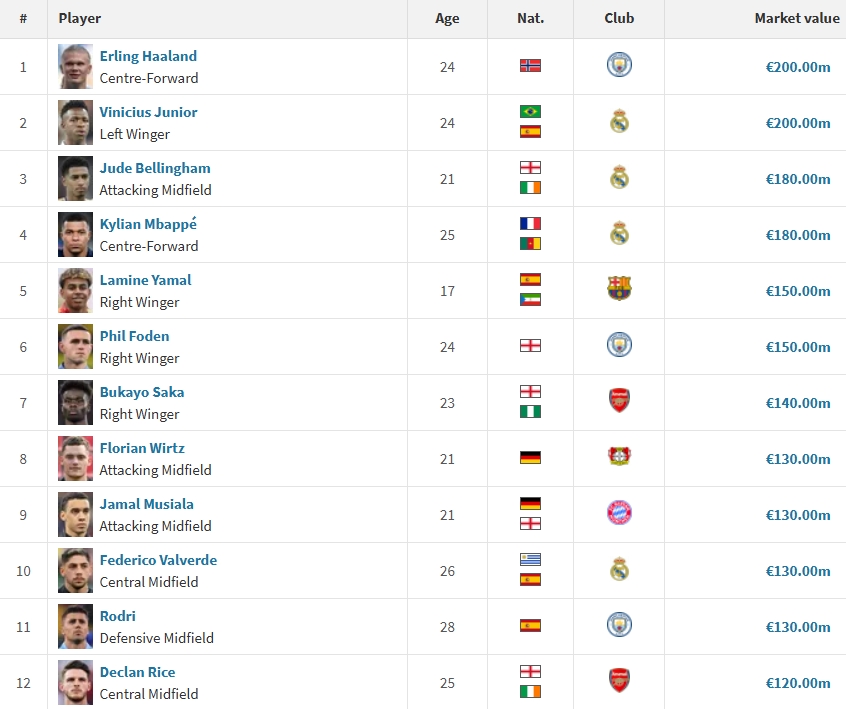
Task: Click Bayer Leverkusen crest in Wirtz's row
Action: click(619, 458)
